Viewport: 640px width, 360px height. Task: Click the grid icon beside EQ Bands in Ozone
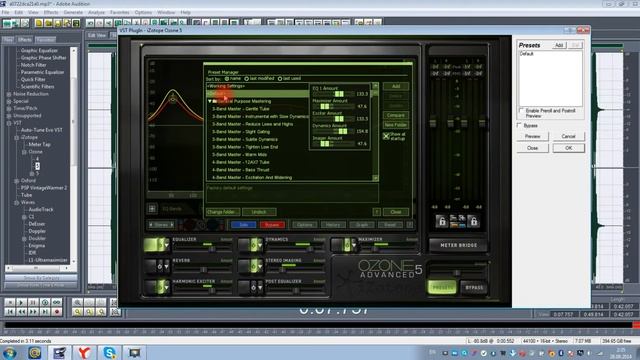(x=152, y=209)
